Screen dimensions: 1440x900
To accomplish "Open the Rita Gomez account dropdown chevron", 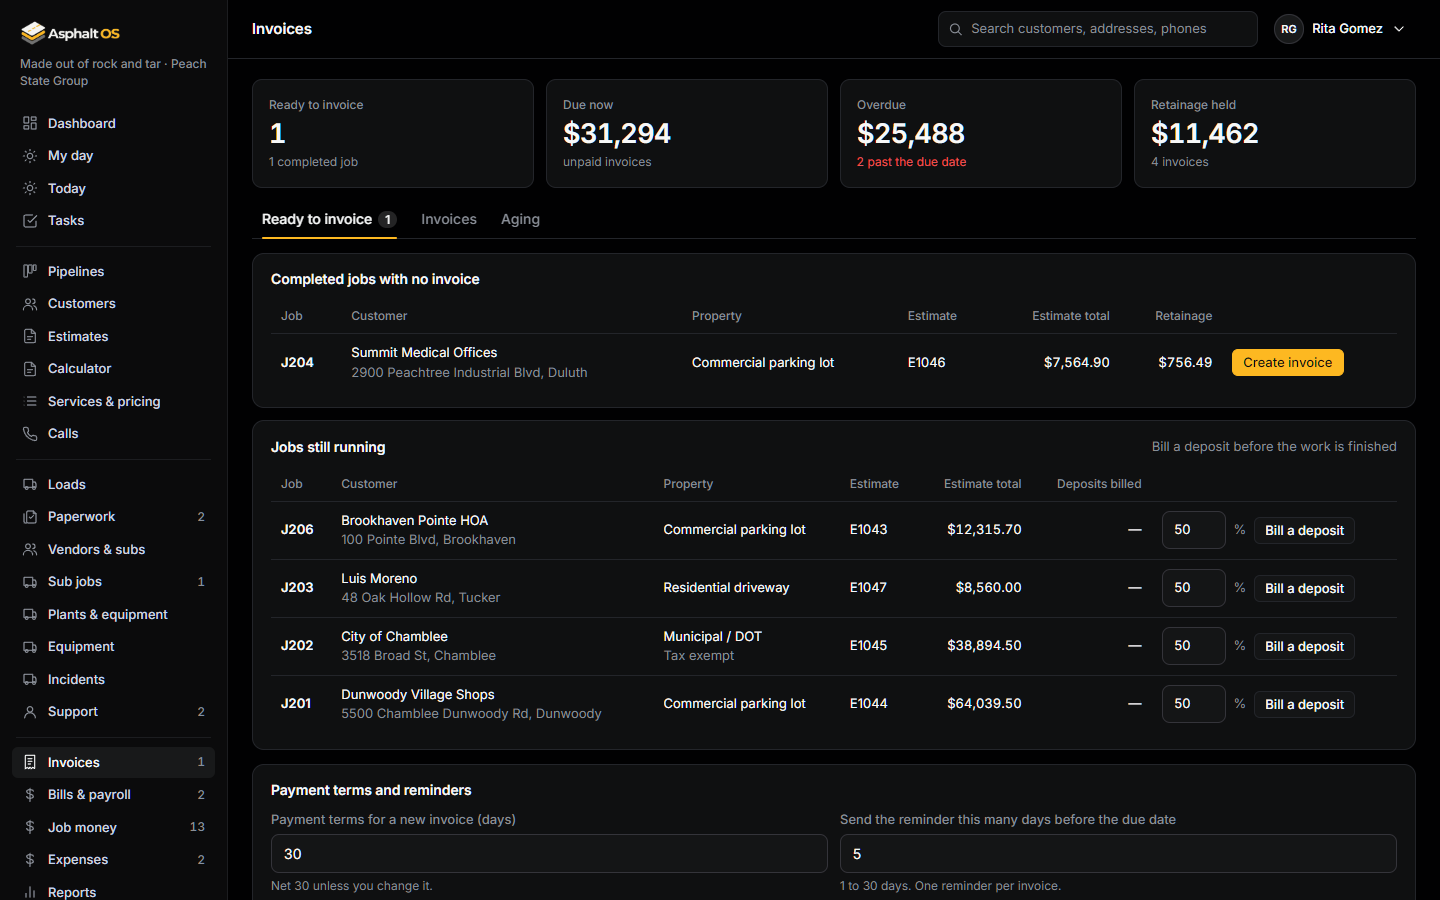I will (1399, 29).
